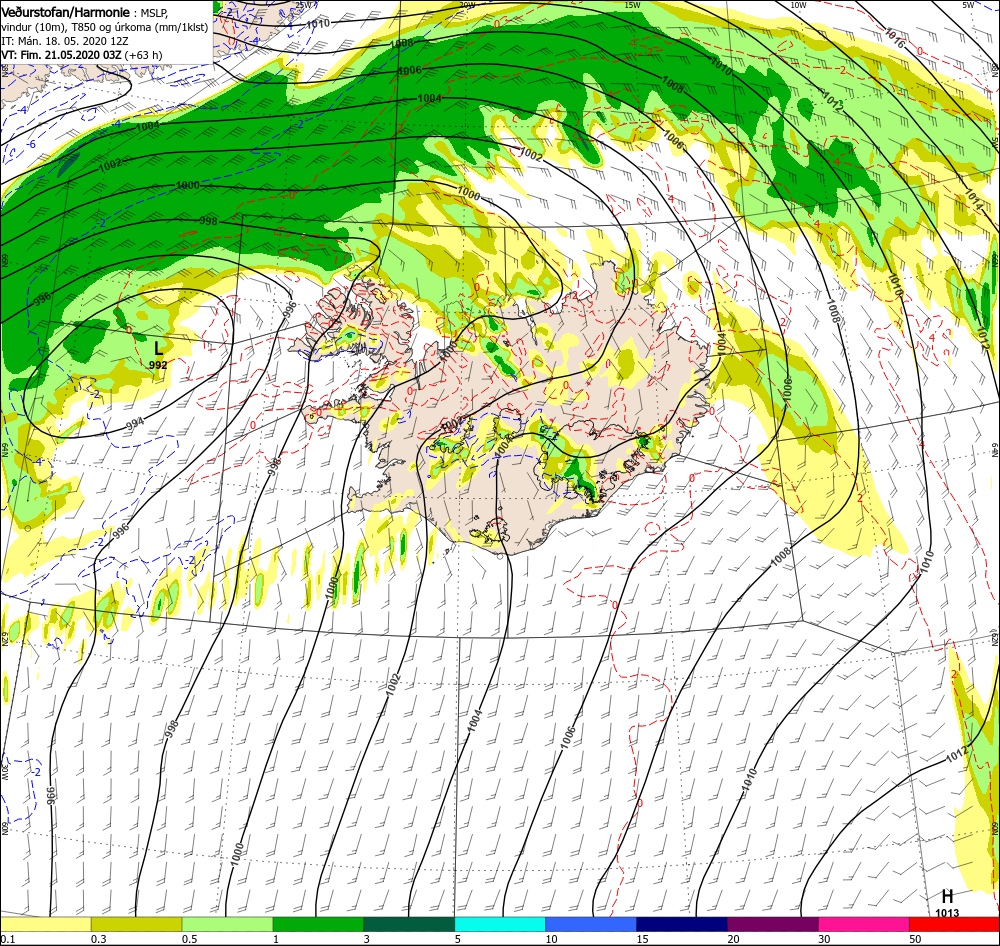Click the pink 30–50 legend band
The height and width of the screenshot is (946, 1000).
coord(864,924)
